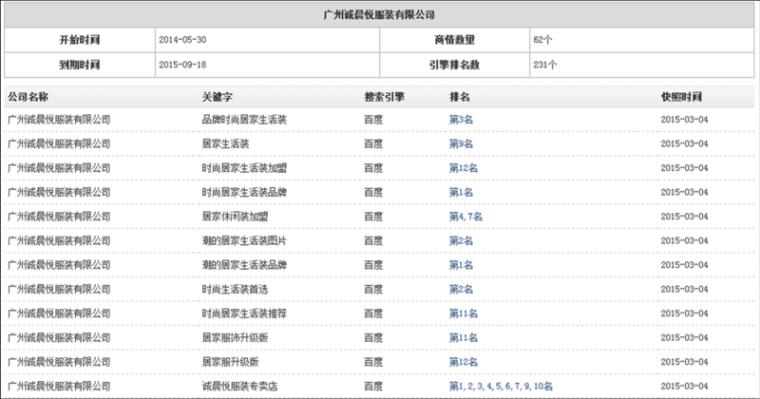
Task: Select the keyword 居家服升级版
Action: 230,362
